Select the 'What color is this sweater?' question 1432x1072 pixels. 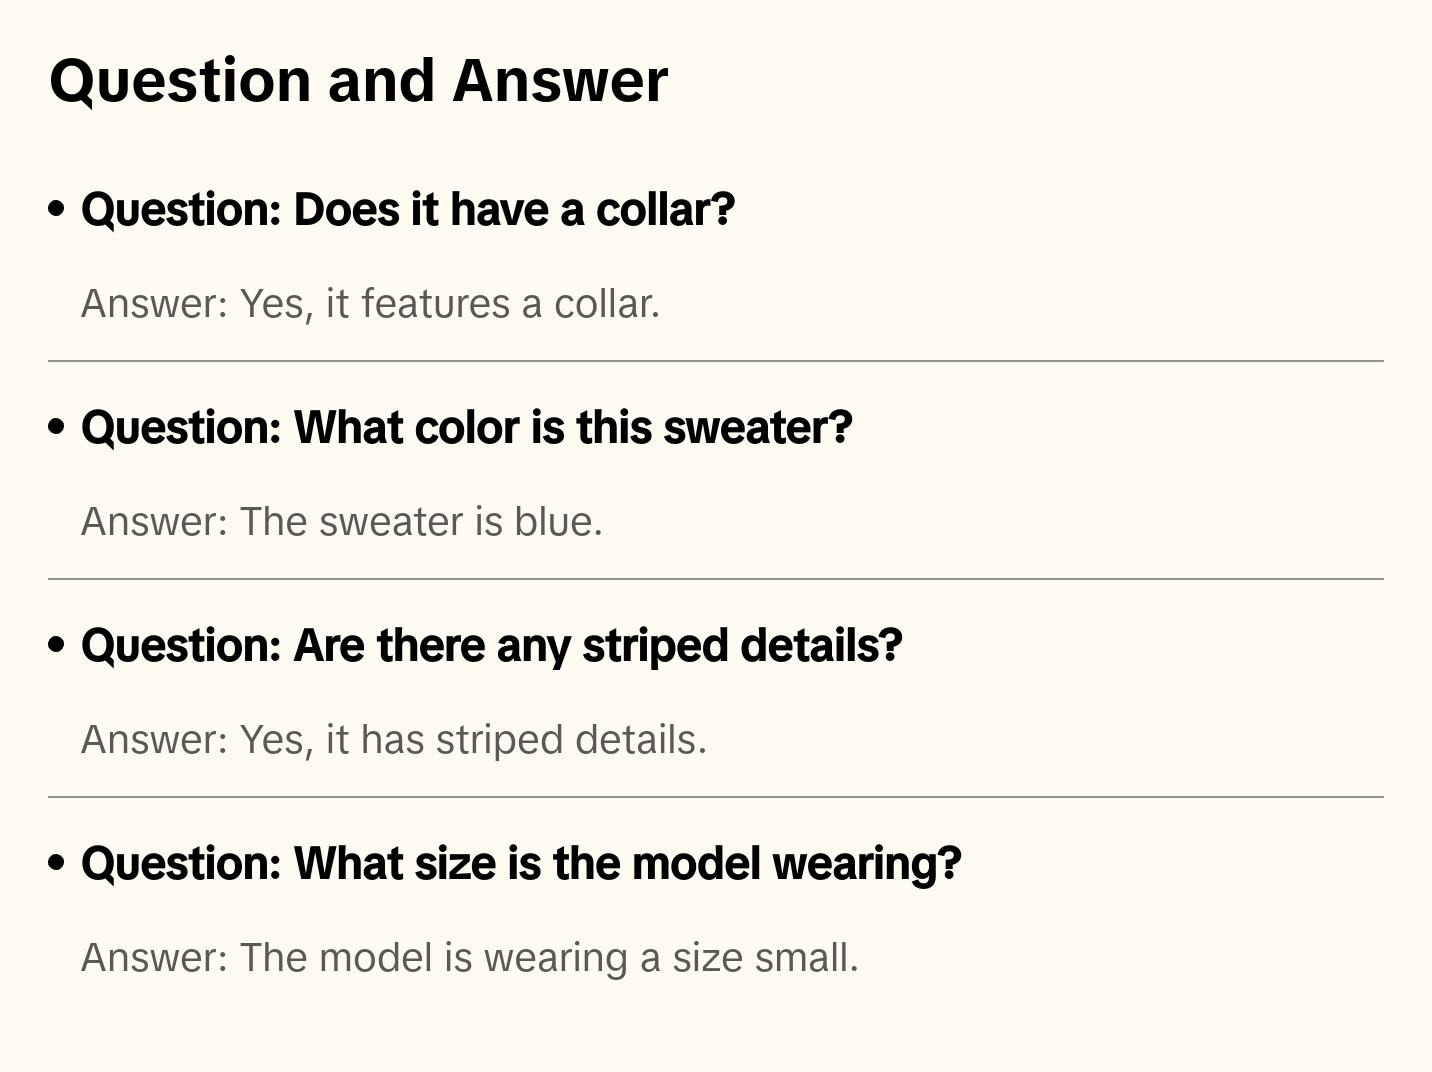(466, 428)
